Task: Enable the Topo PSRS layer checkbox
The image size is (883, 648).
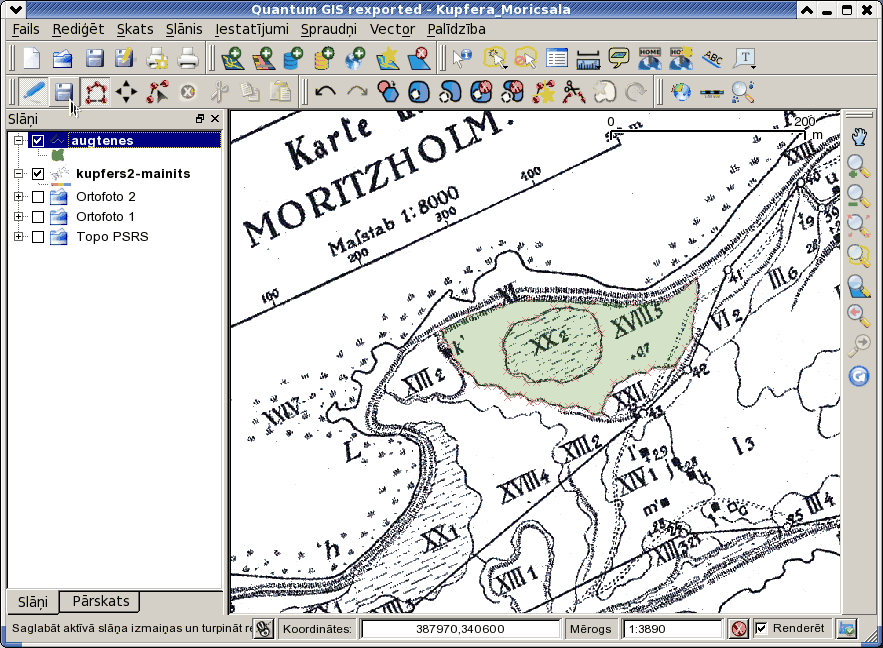Action: pyautogui.click(x=38, y=237)
